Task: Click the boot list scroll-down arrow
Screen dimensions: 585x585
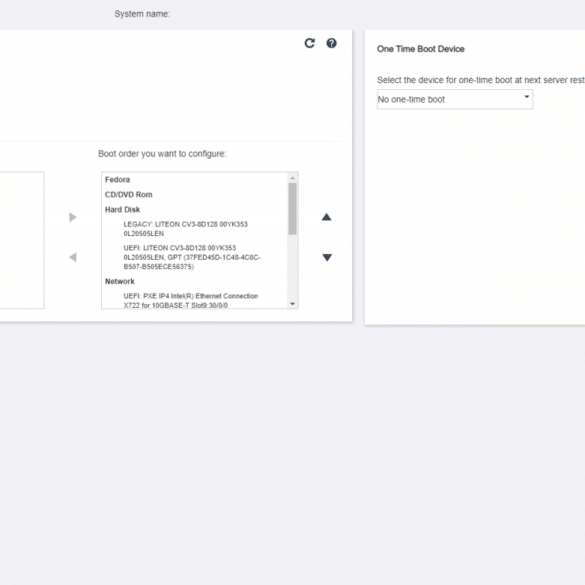Action: (292, 304)
